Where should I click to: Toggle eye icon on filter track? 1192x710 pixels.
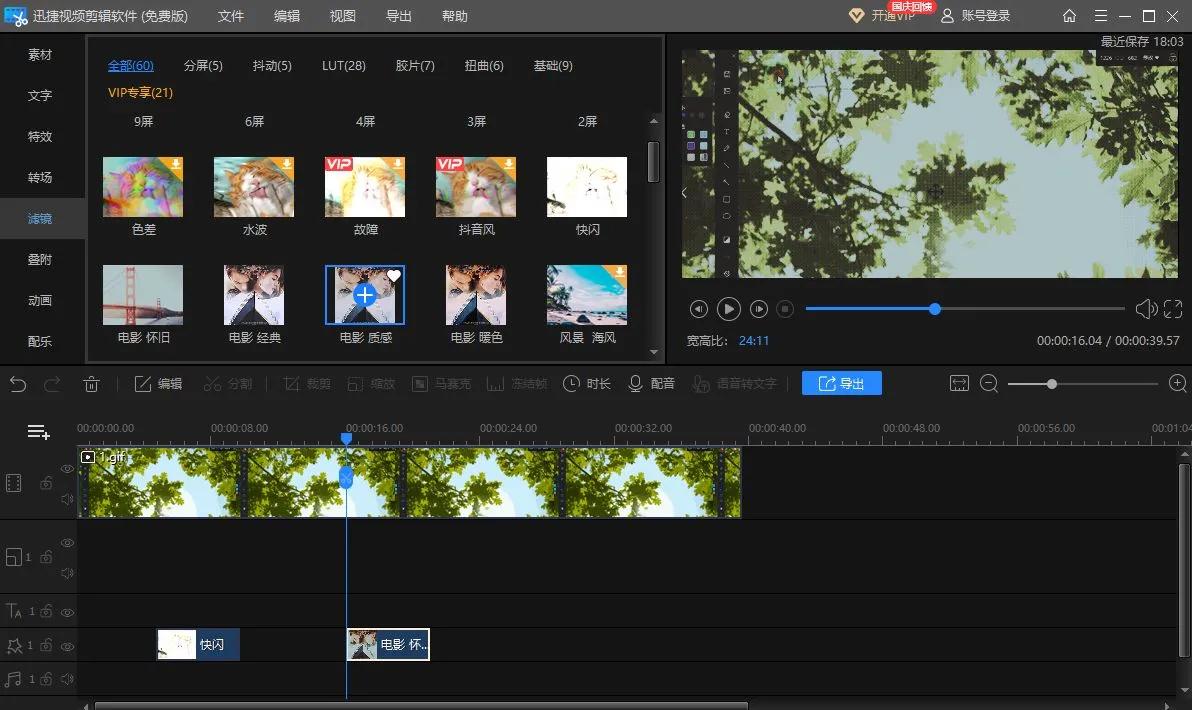(67, 646)
